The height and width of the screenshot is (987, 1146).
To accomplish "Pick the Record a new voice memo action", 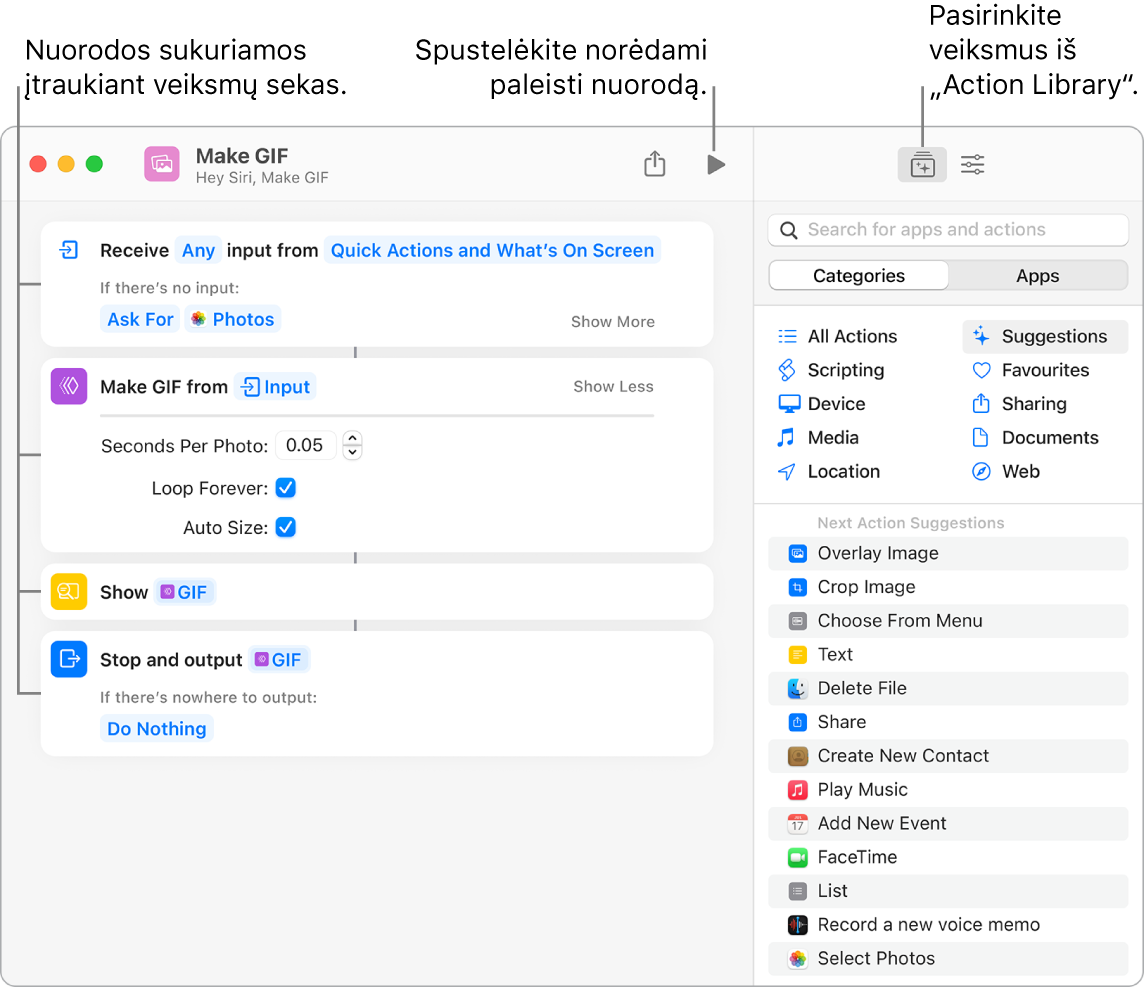I will pos(928,925).
